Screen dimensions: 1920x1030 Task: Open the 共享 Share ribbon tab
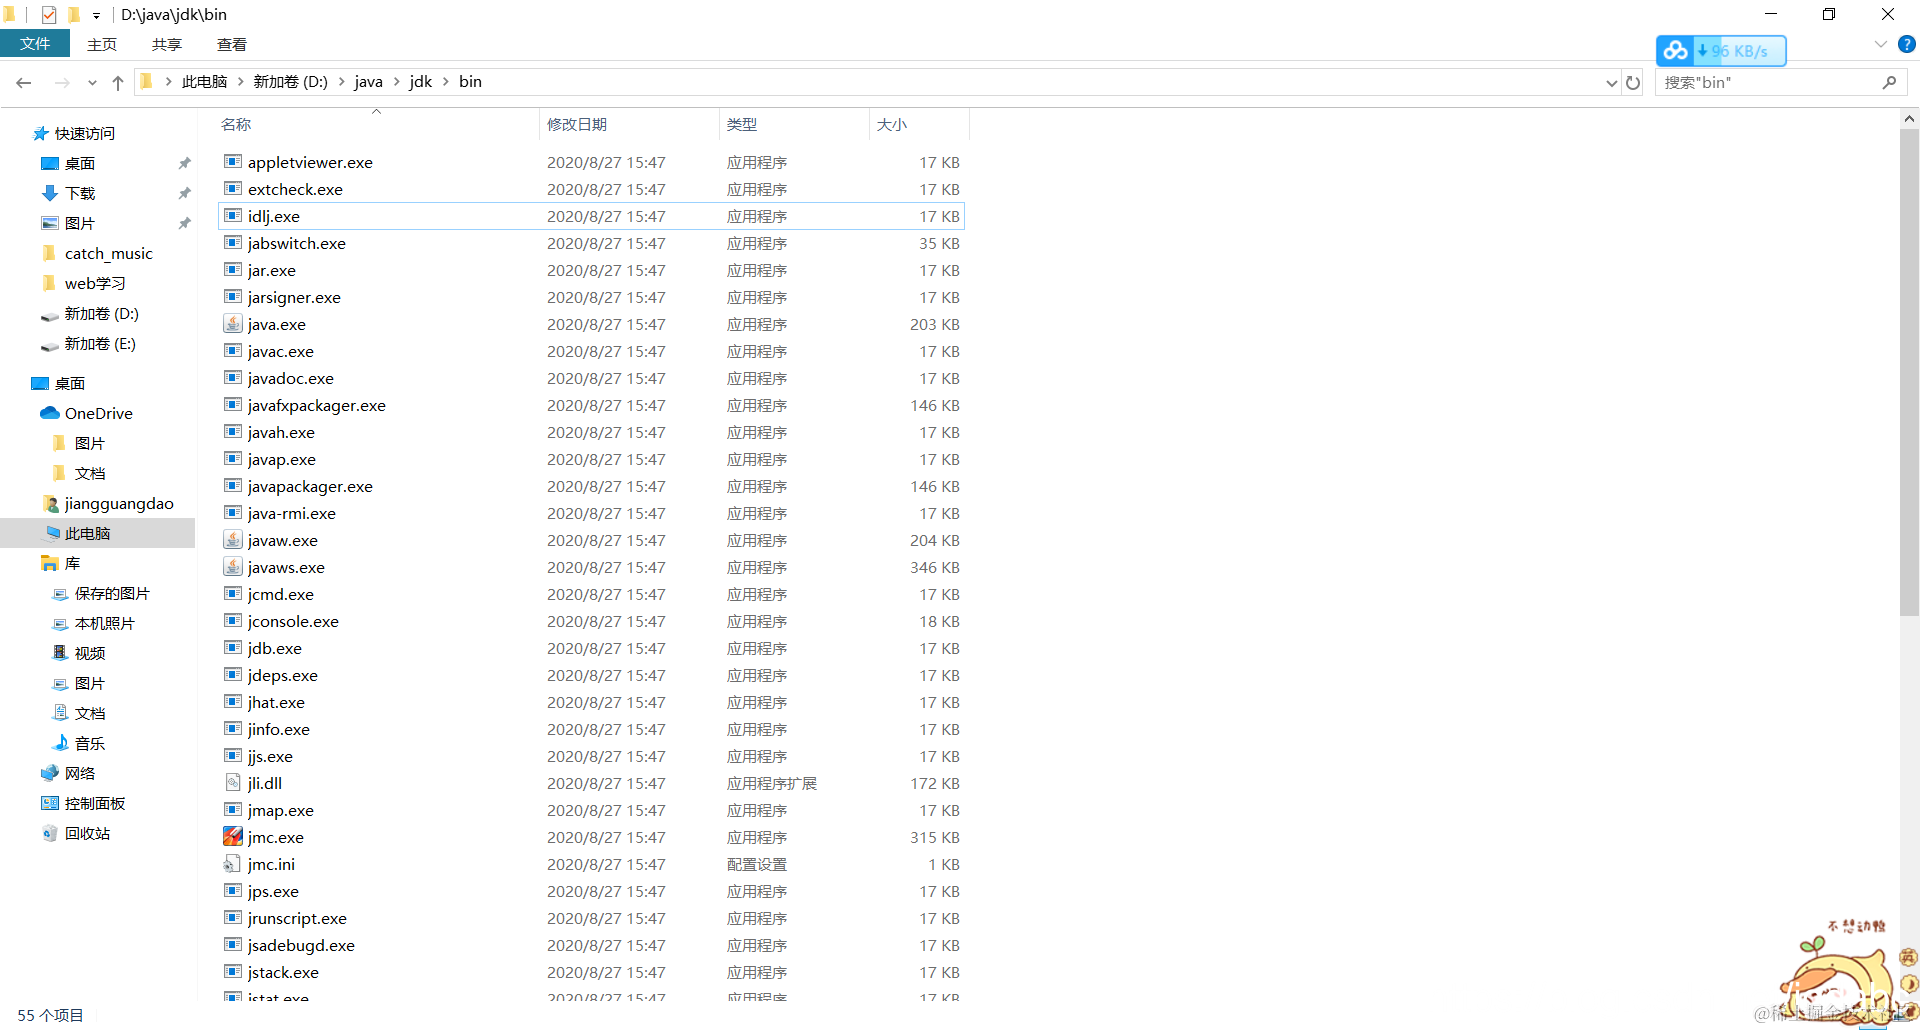167,44
